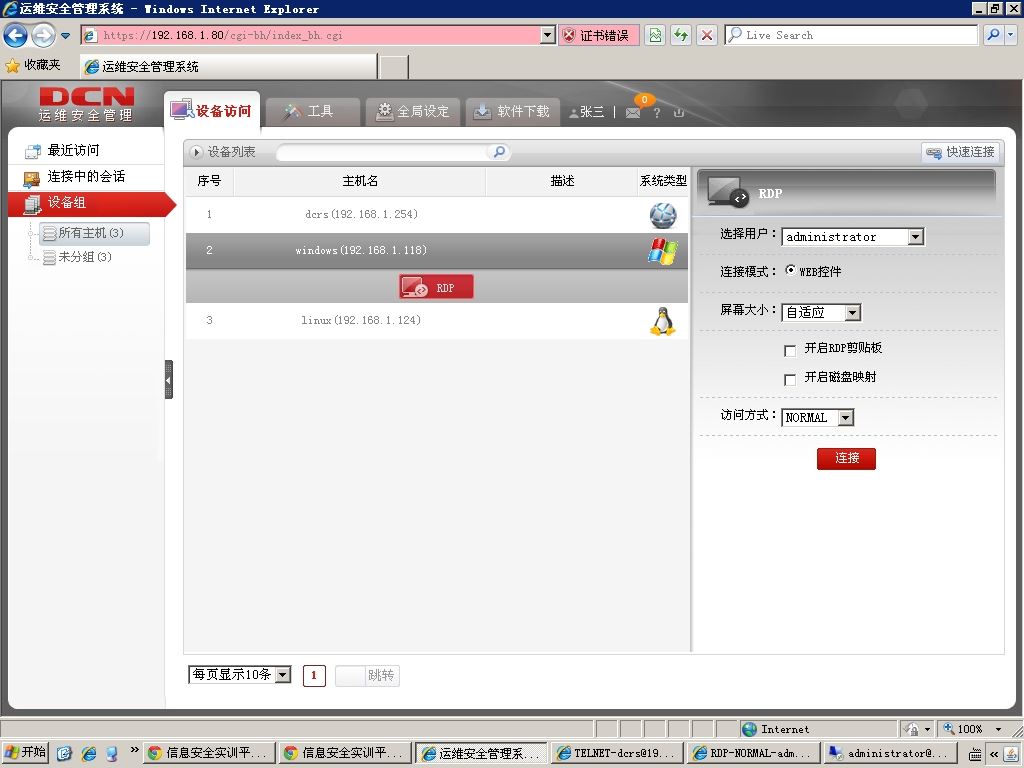Click the IE Back navigation arrow

[16, 35]
